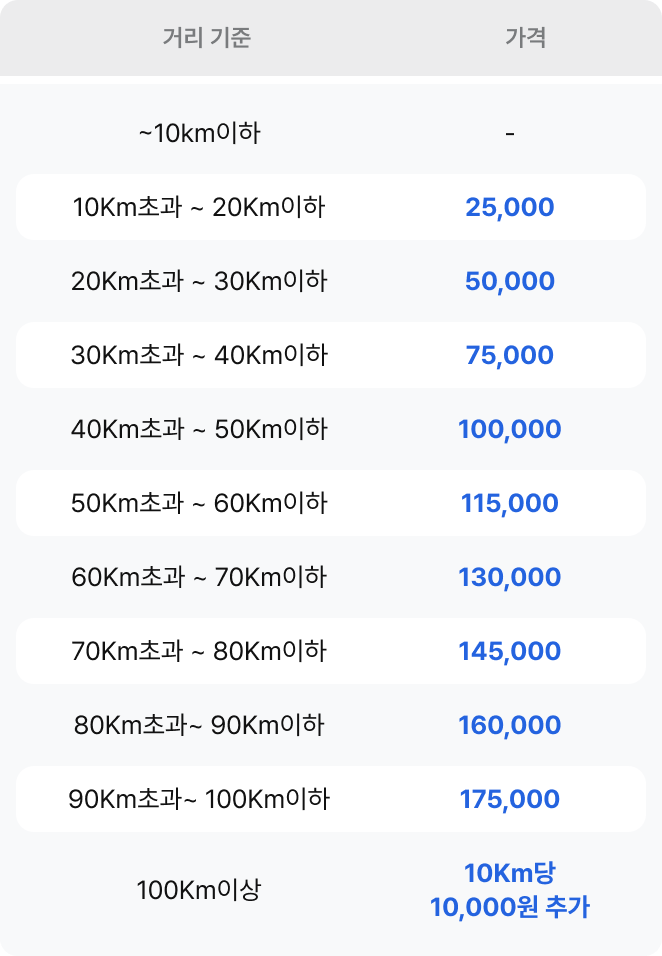Click the 10Km당 10,000원 추가 text
This screenshot has width=662, height=956.
(x=509, y=889)
